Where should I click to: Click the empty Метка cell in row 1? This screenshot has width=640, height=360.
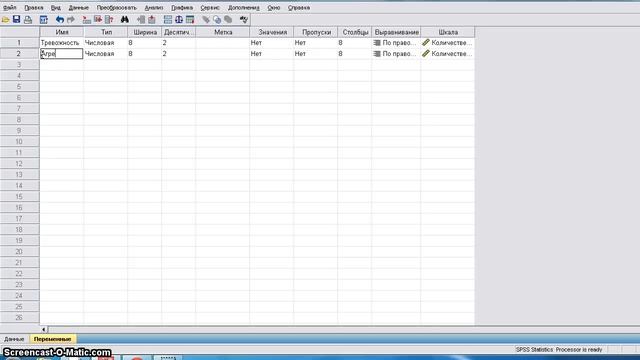click(223, 43)
